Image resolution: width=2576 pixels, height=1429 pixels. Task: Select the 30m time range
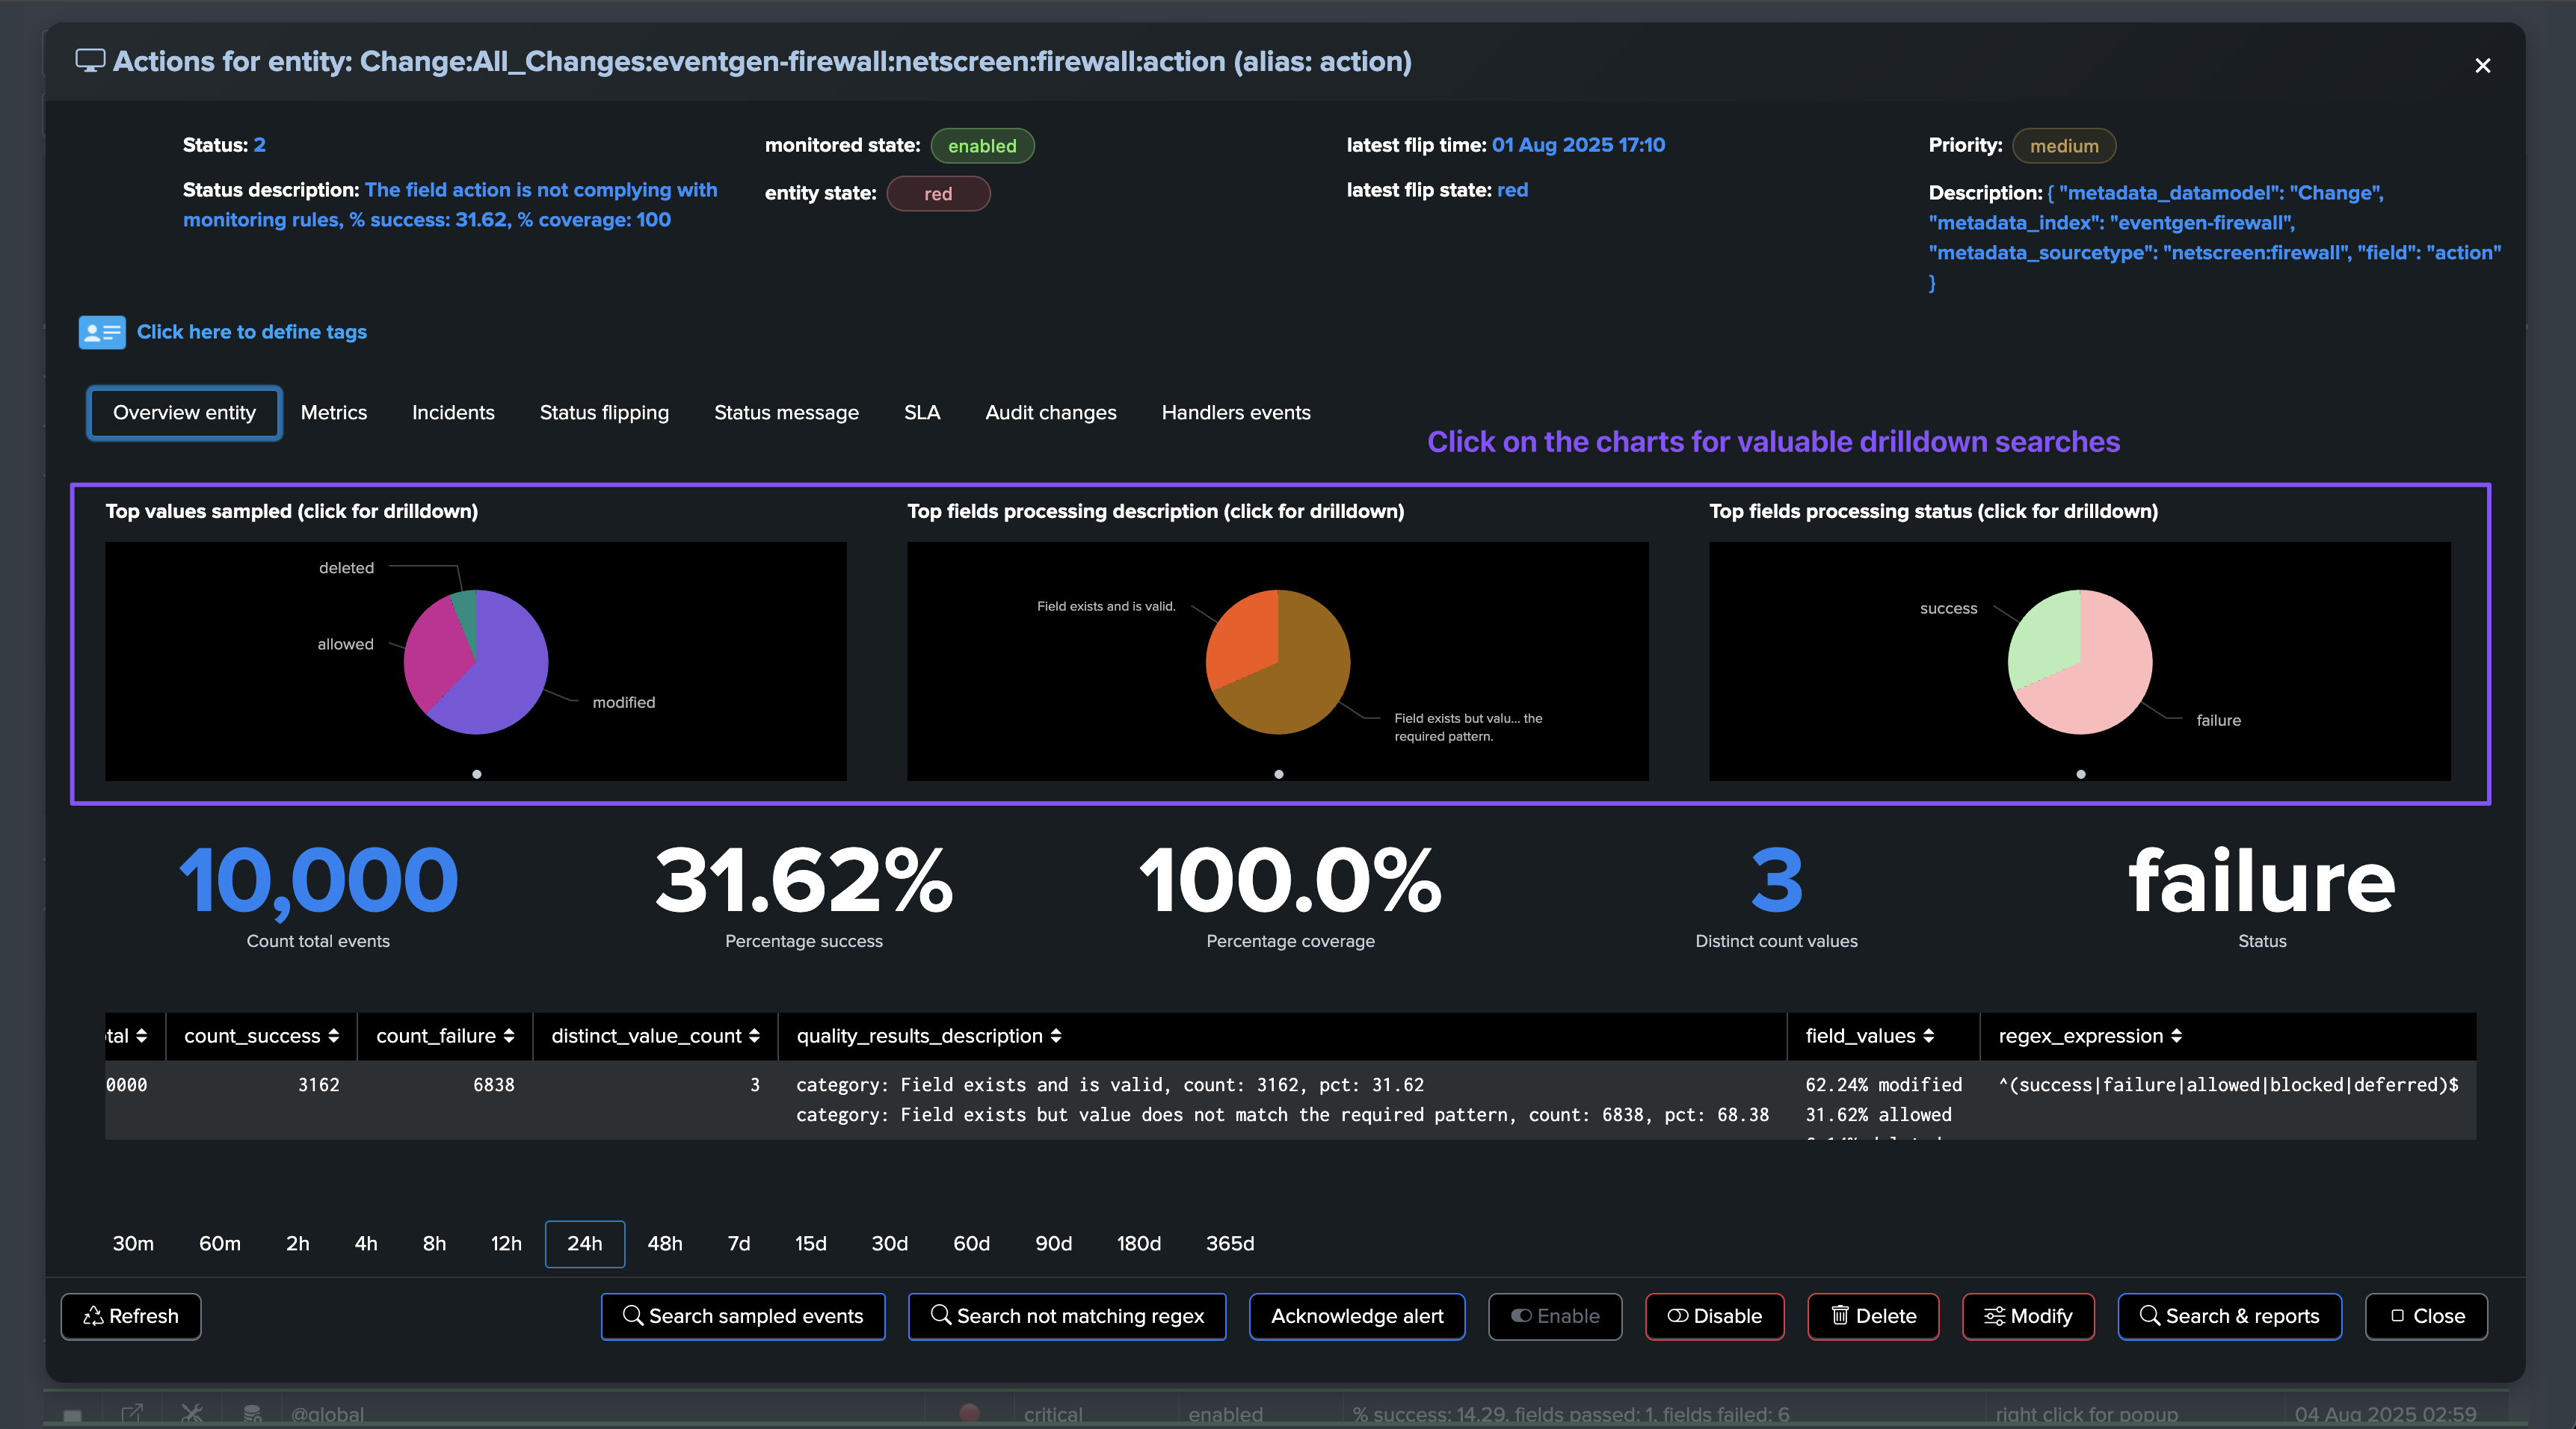point(133,1243)
